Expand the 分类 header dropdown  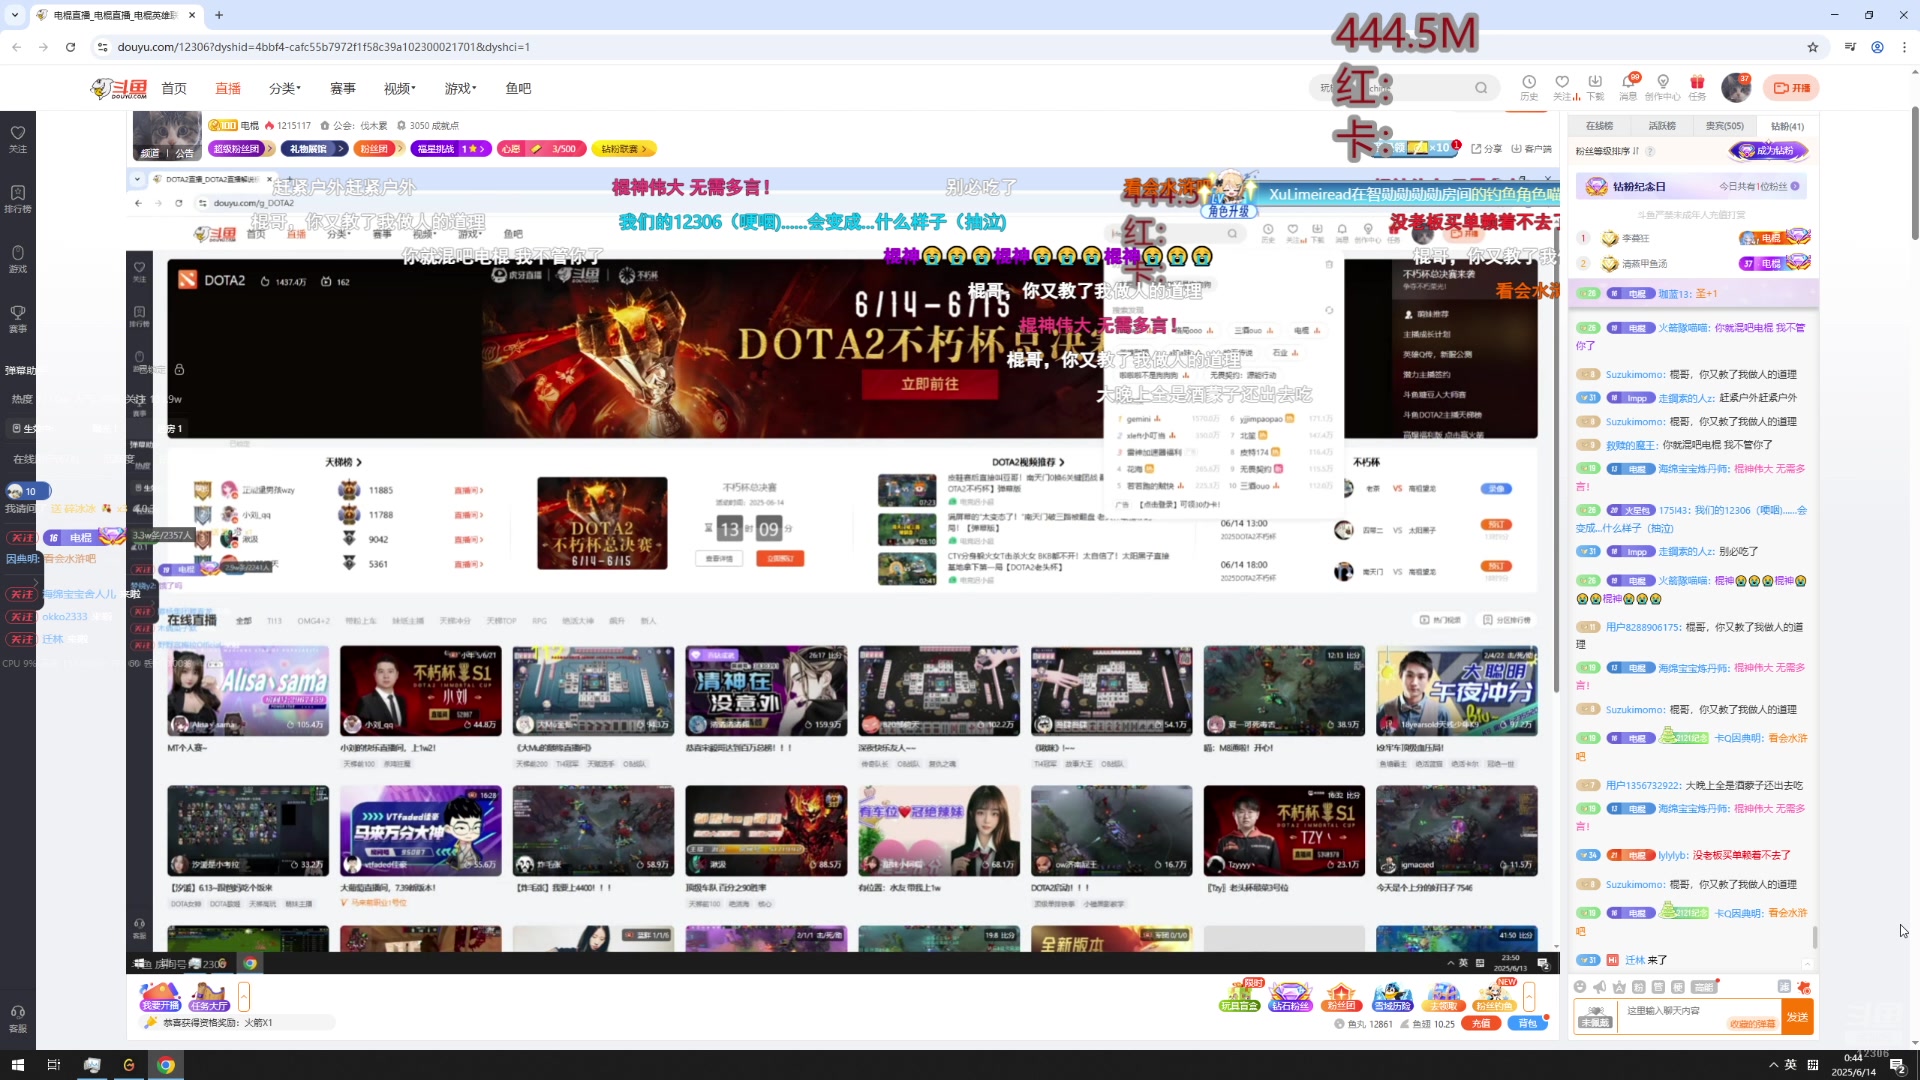point(285,89)
